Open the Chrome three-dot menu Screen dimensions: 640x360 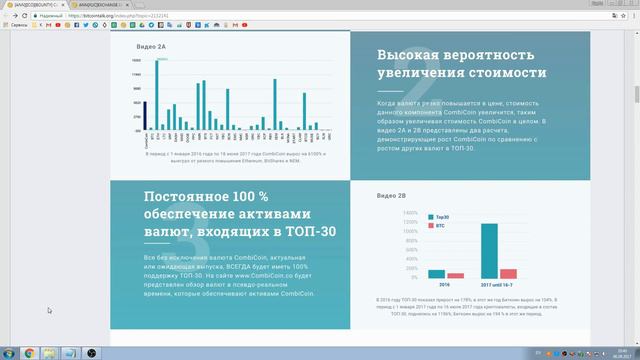coord(634,16)
